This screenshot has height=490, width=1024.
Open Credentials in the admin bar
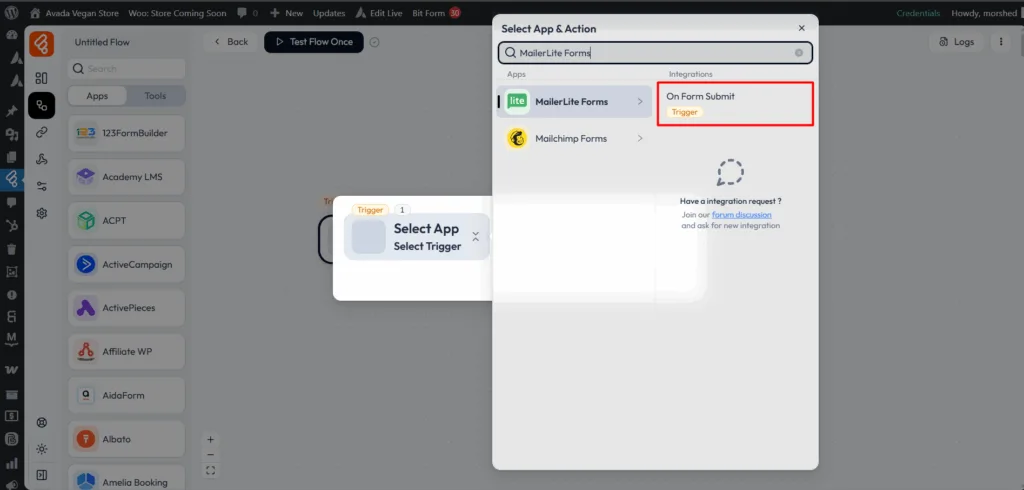pyautogui.click(x=918, y=12)
